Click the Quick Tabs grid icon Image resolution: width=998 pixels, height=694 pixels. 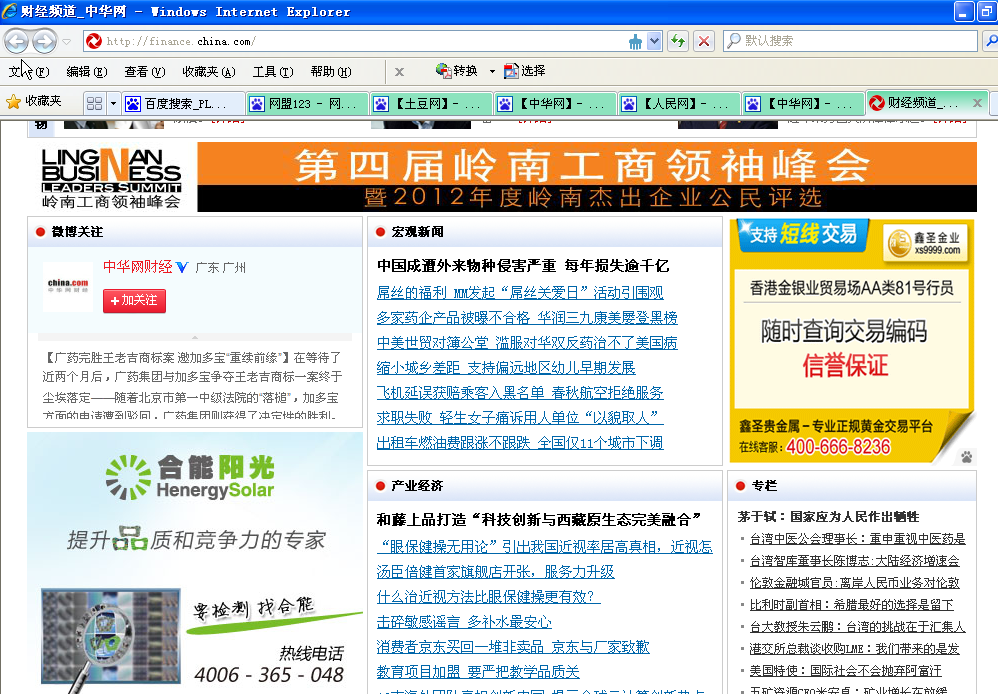94,103
